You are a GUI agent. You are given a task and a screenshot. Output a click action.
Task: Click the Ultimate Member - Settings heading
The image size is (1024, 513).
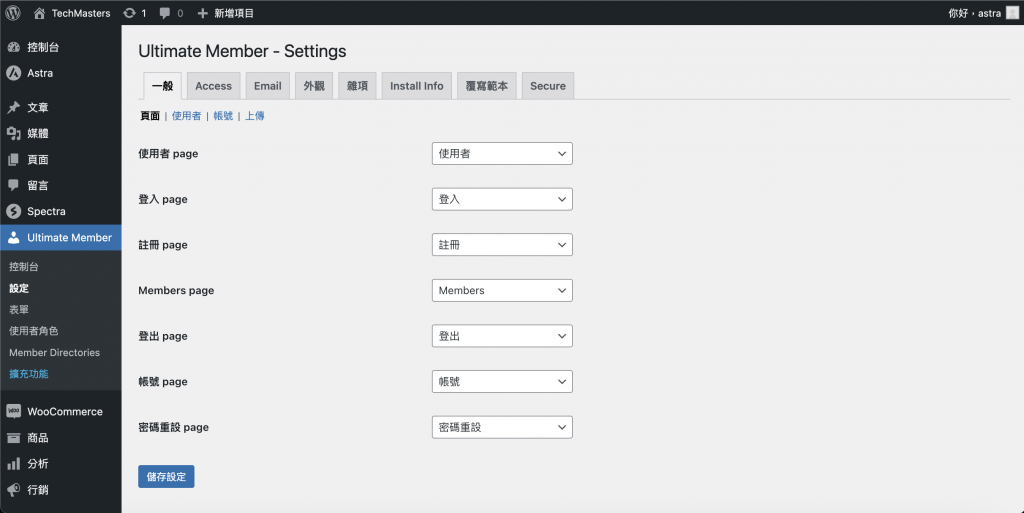pyautogui.click(x=242, y=51)
